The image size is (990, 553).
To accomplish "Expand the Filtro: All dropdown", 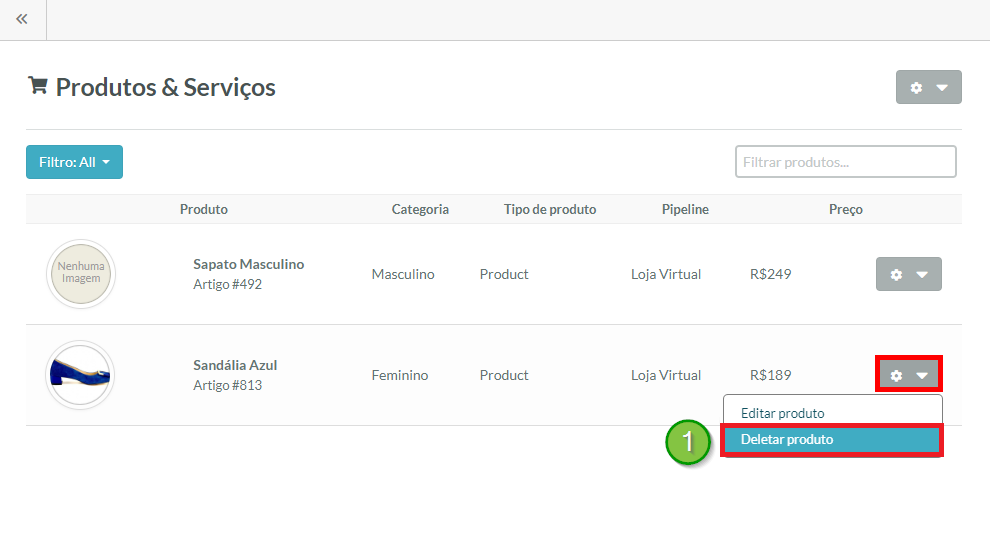I will pos(74,161).
